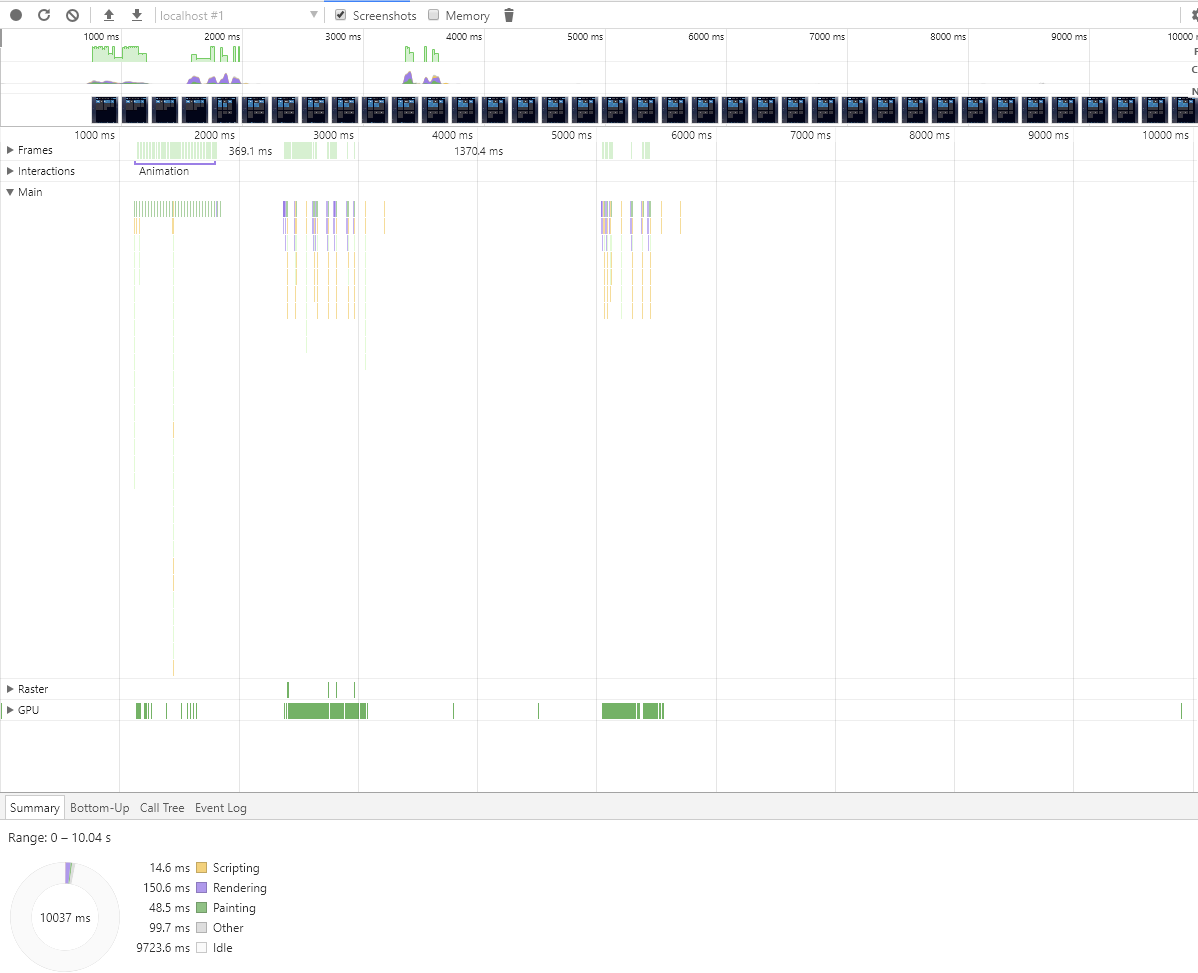Reload the page and profile it
1198x973 pixels.
44,15
